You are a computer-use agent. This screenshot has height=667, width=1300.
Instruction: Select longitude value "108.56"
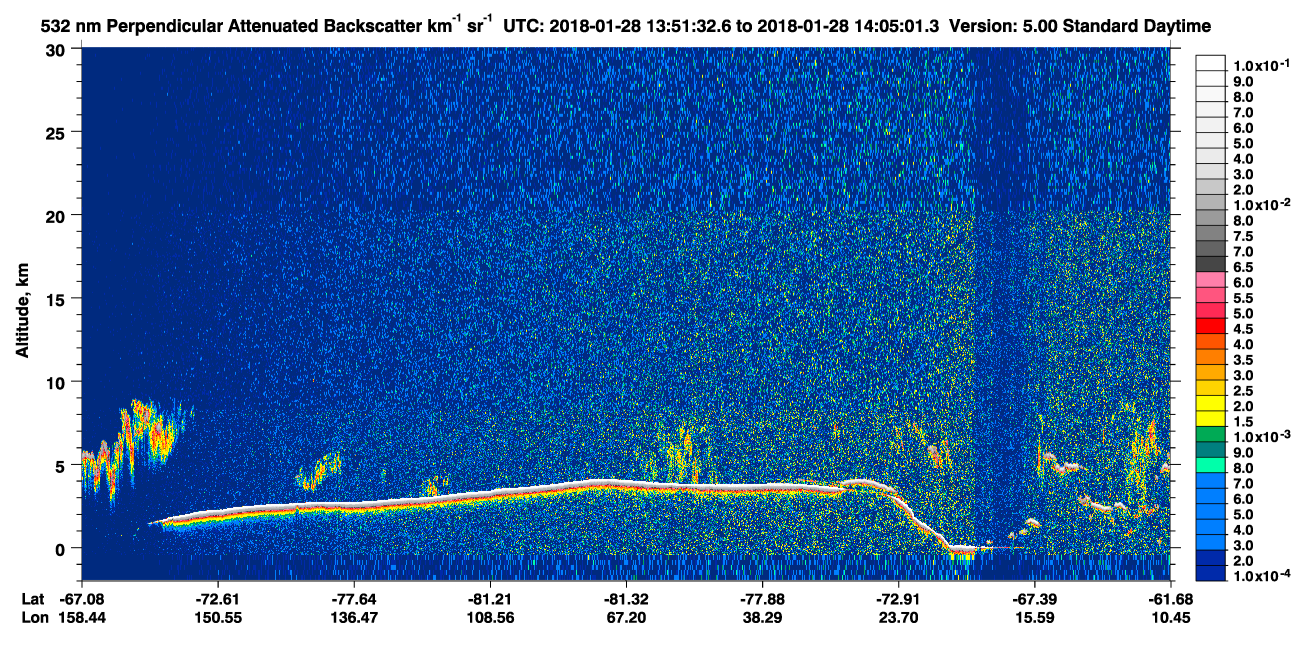tap(490, 618)
